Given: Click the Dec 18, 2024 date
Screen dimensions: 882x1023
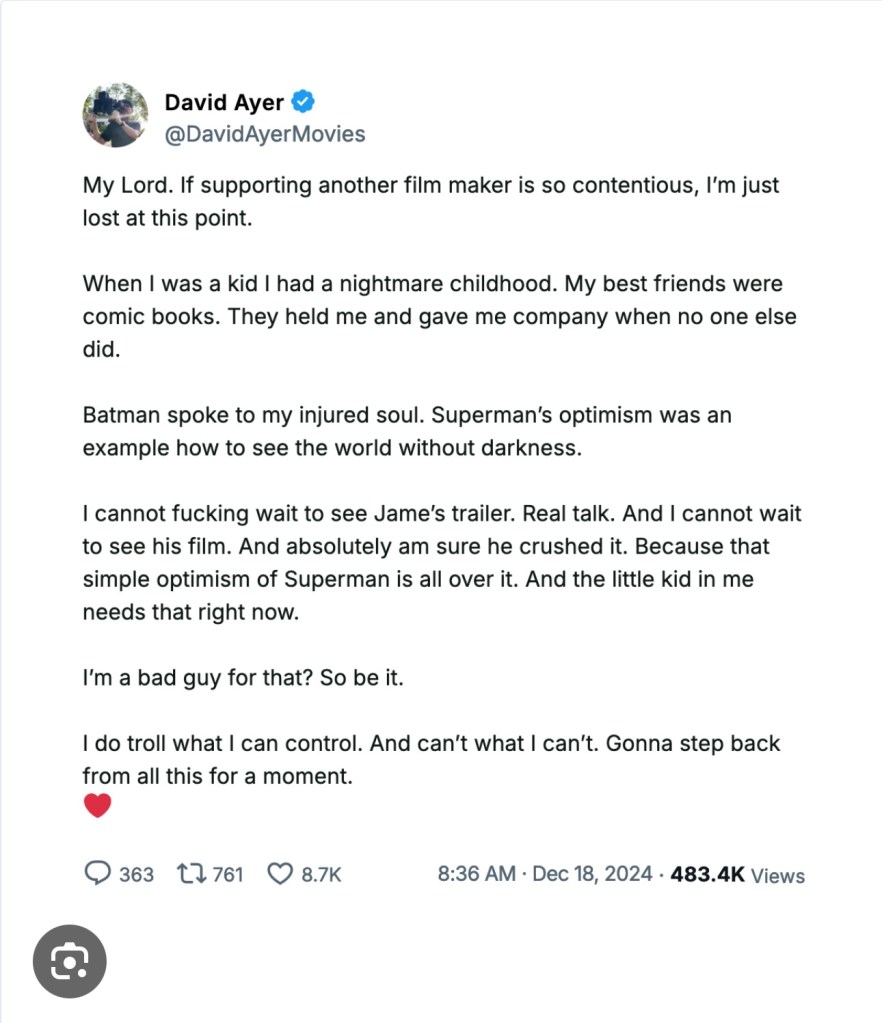Looking at the screenshot, I should click(x=591, y=874).
